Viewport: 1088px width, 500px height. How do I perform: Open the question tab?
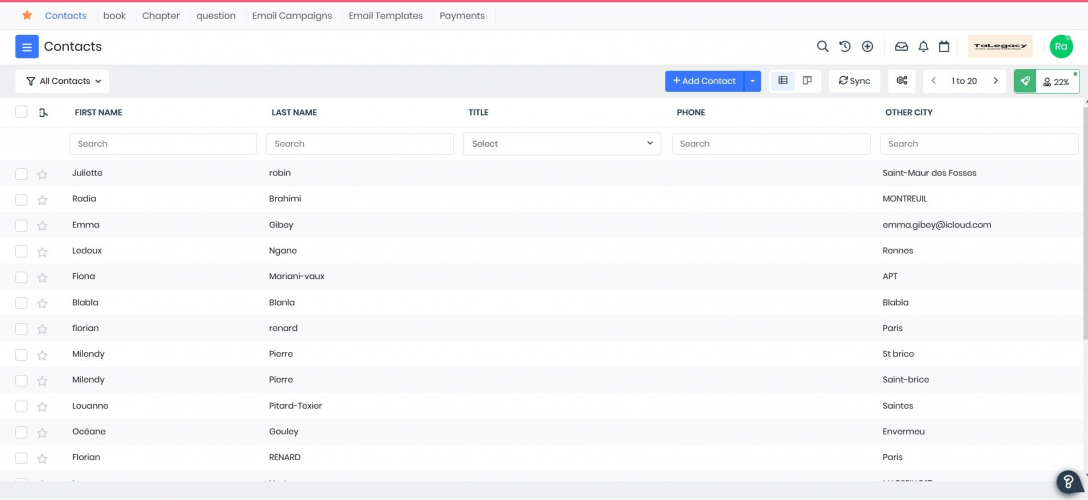pos(216,15)
